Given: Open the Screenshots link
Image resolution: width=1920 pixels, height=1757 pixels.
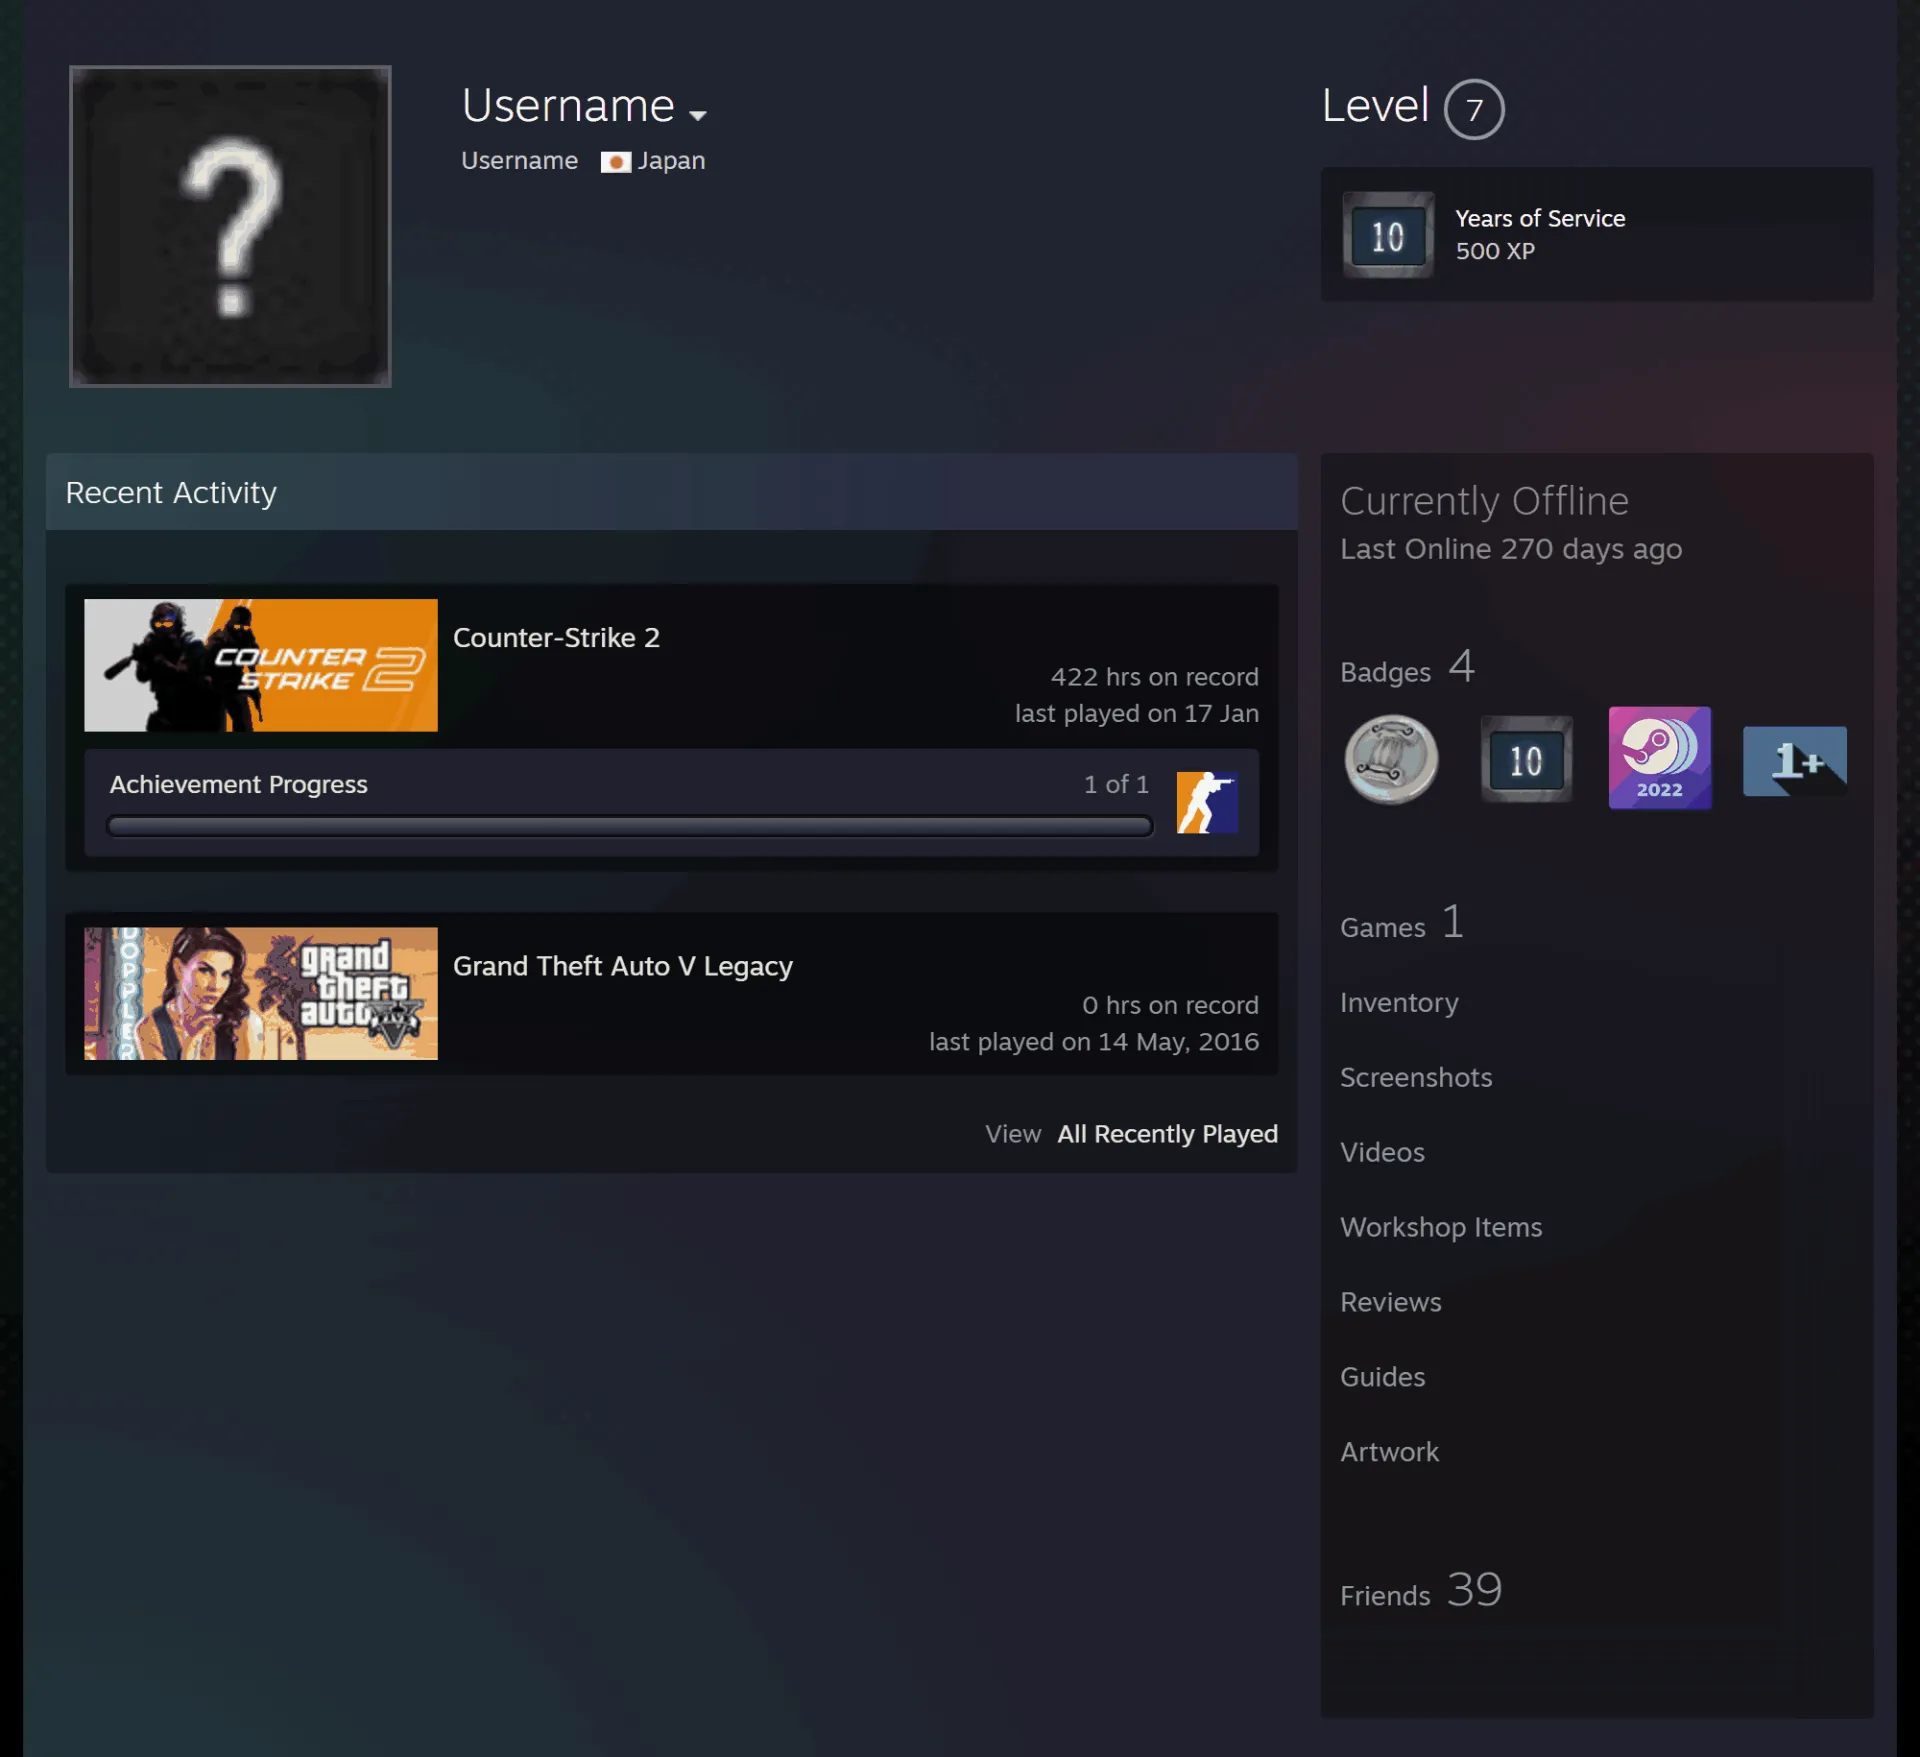Looking at the screenshot, I should pyautogui.click(x=1415, y=1077).
